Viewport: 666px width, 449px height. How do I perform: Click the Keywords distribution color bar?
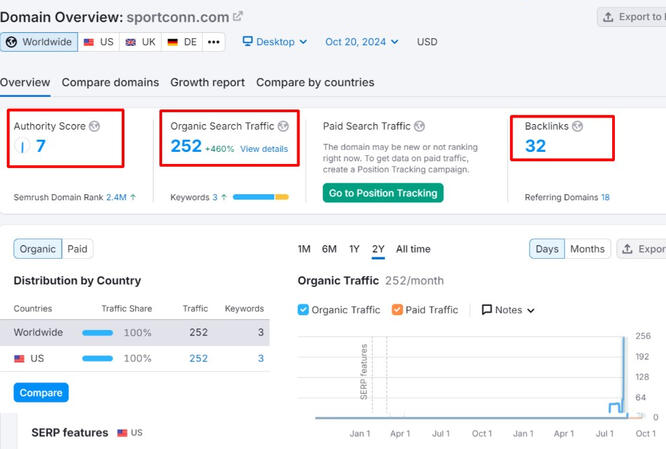tap(260, 197)
